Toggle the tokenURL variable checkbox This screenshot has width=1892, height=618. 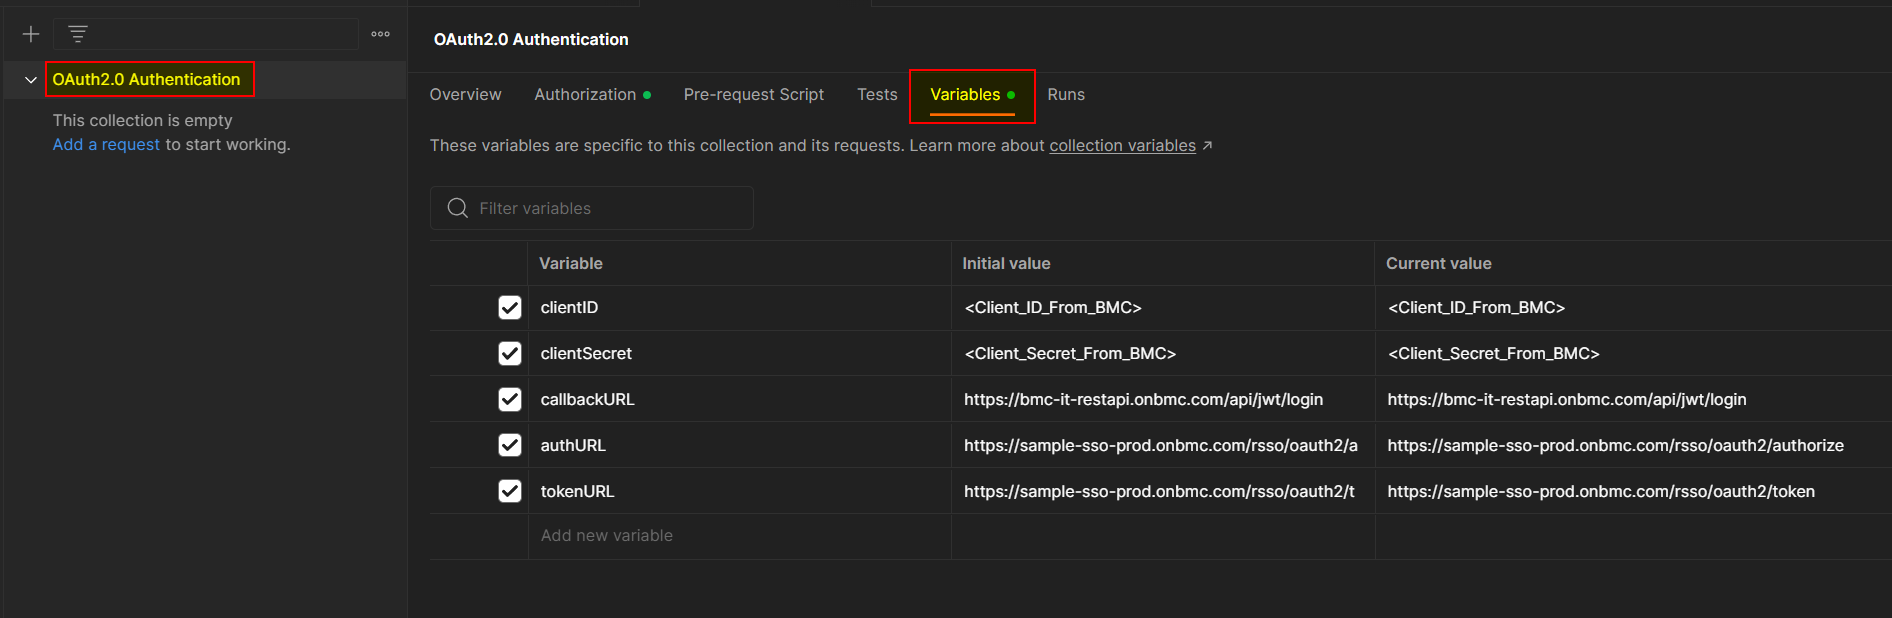510,492
